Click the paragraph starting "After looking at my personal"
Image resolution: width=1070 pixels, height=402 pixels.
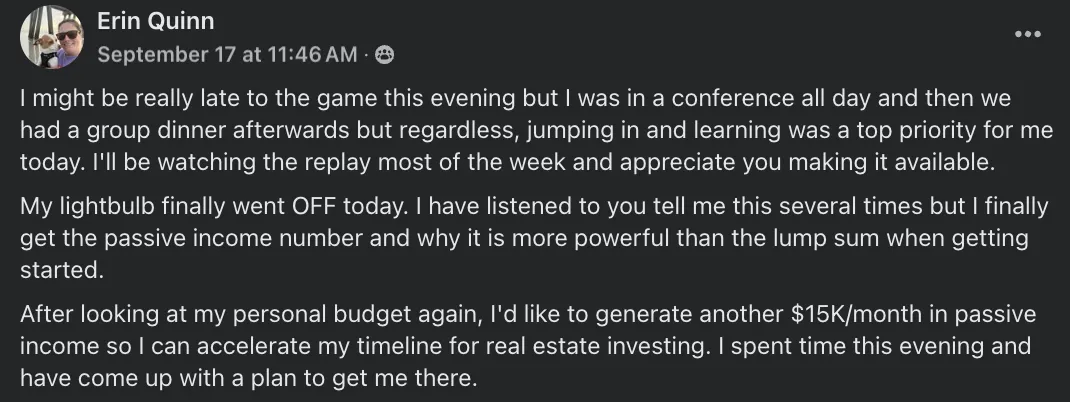[520, 346]
